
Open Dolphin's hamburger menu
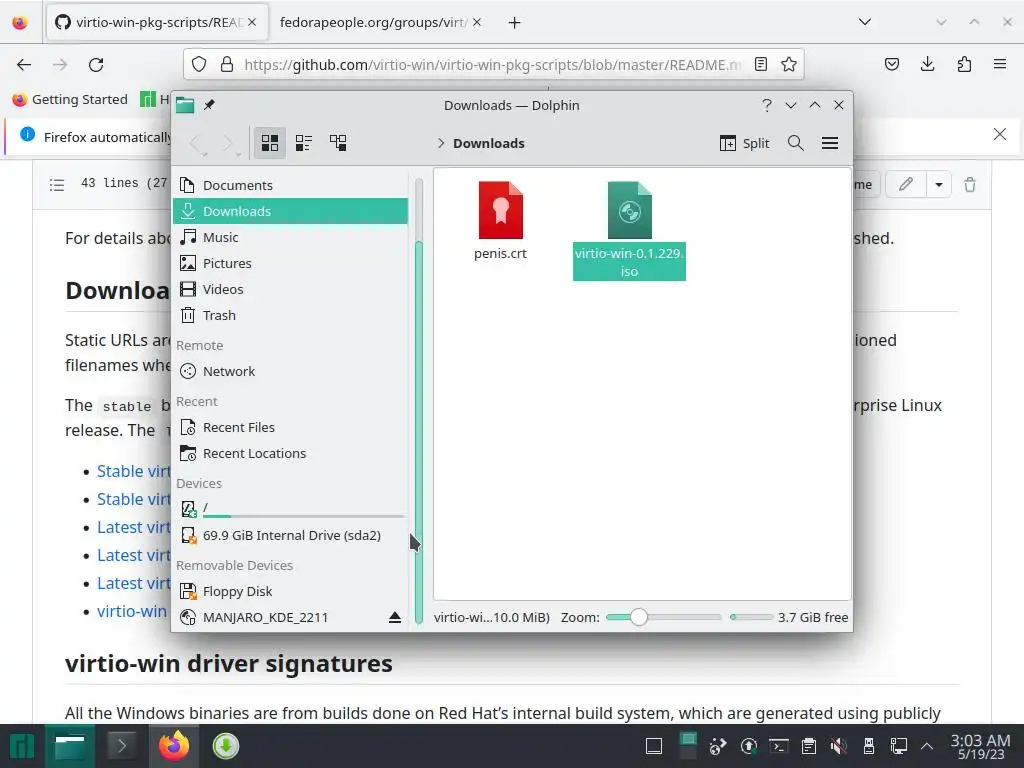[x=830, y=143]
